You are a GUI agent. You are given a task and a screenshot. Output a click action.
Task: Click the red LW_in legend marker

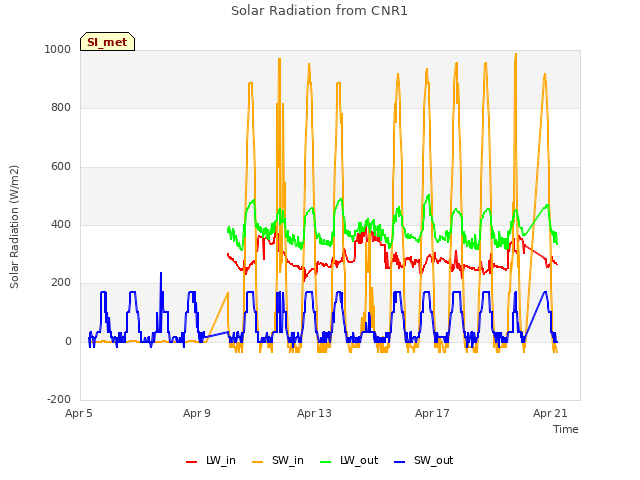tap(191, 462)
